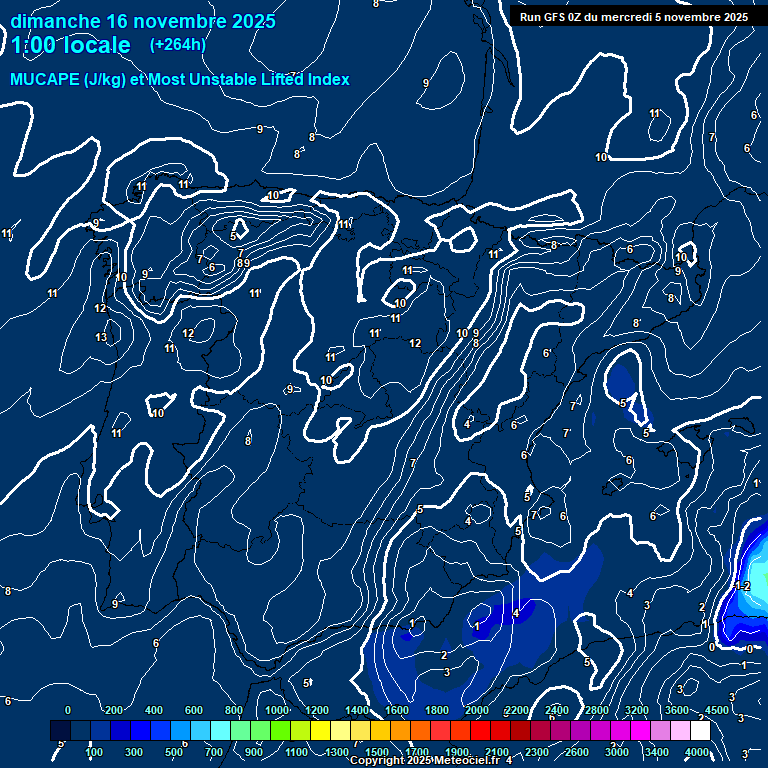The width and height of the screenshot is (768, 768).
Task: Click the legend scale value '2000'
Action: (477, 710)
